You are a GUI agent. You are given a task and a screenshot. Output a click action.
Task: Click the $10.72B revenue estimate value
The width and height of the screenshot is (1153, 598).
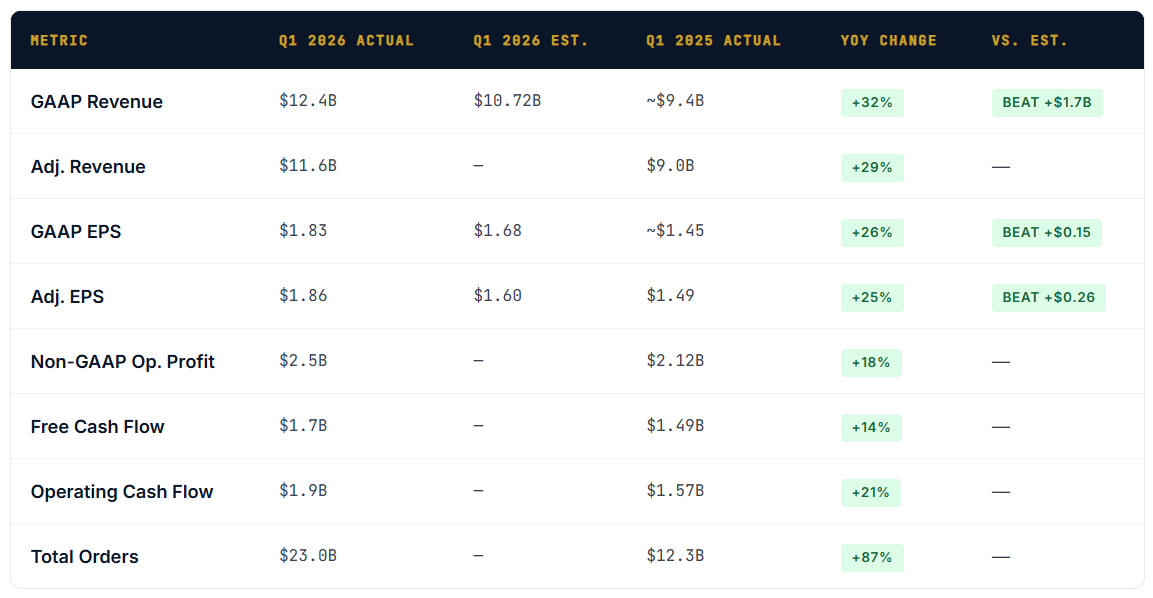point(507,100)
